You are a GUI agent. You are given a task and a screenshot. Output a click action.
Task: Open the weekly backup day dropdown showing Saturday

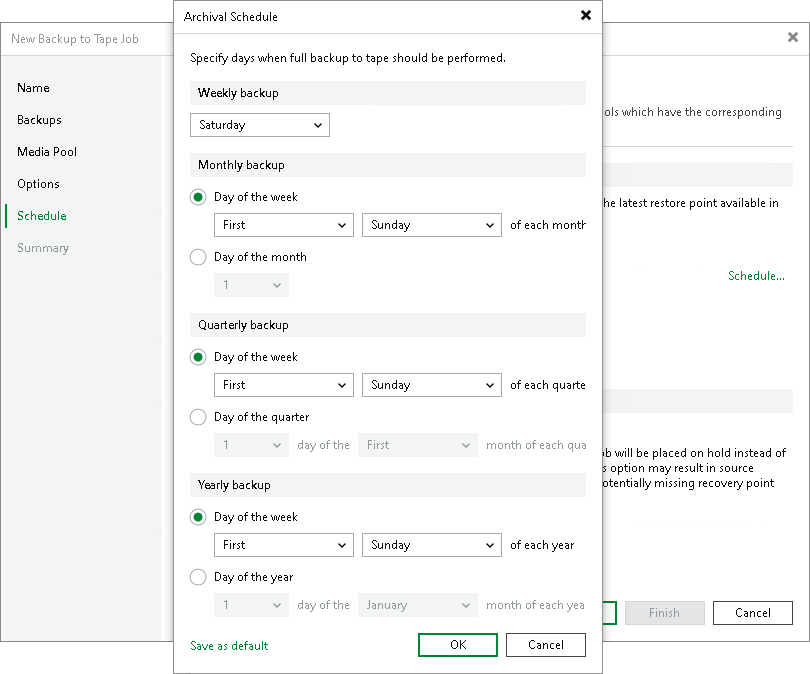click(x=259, y=125)
